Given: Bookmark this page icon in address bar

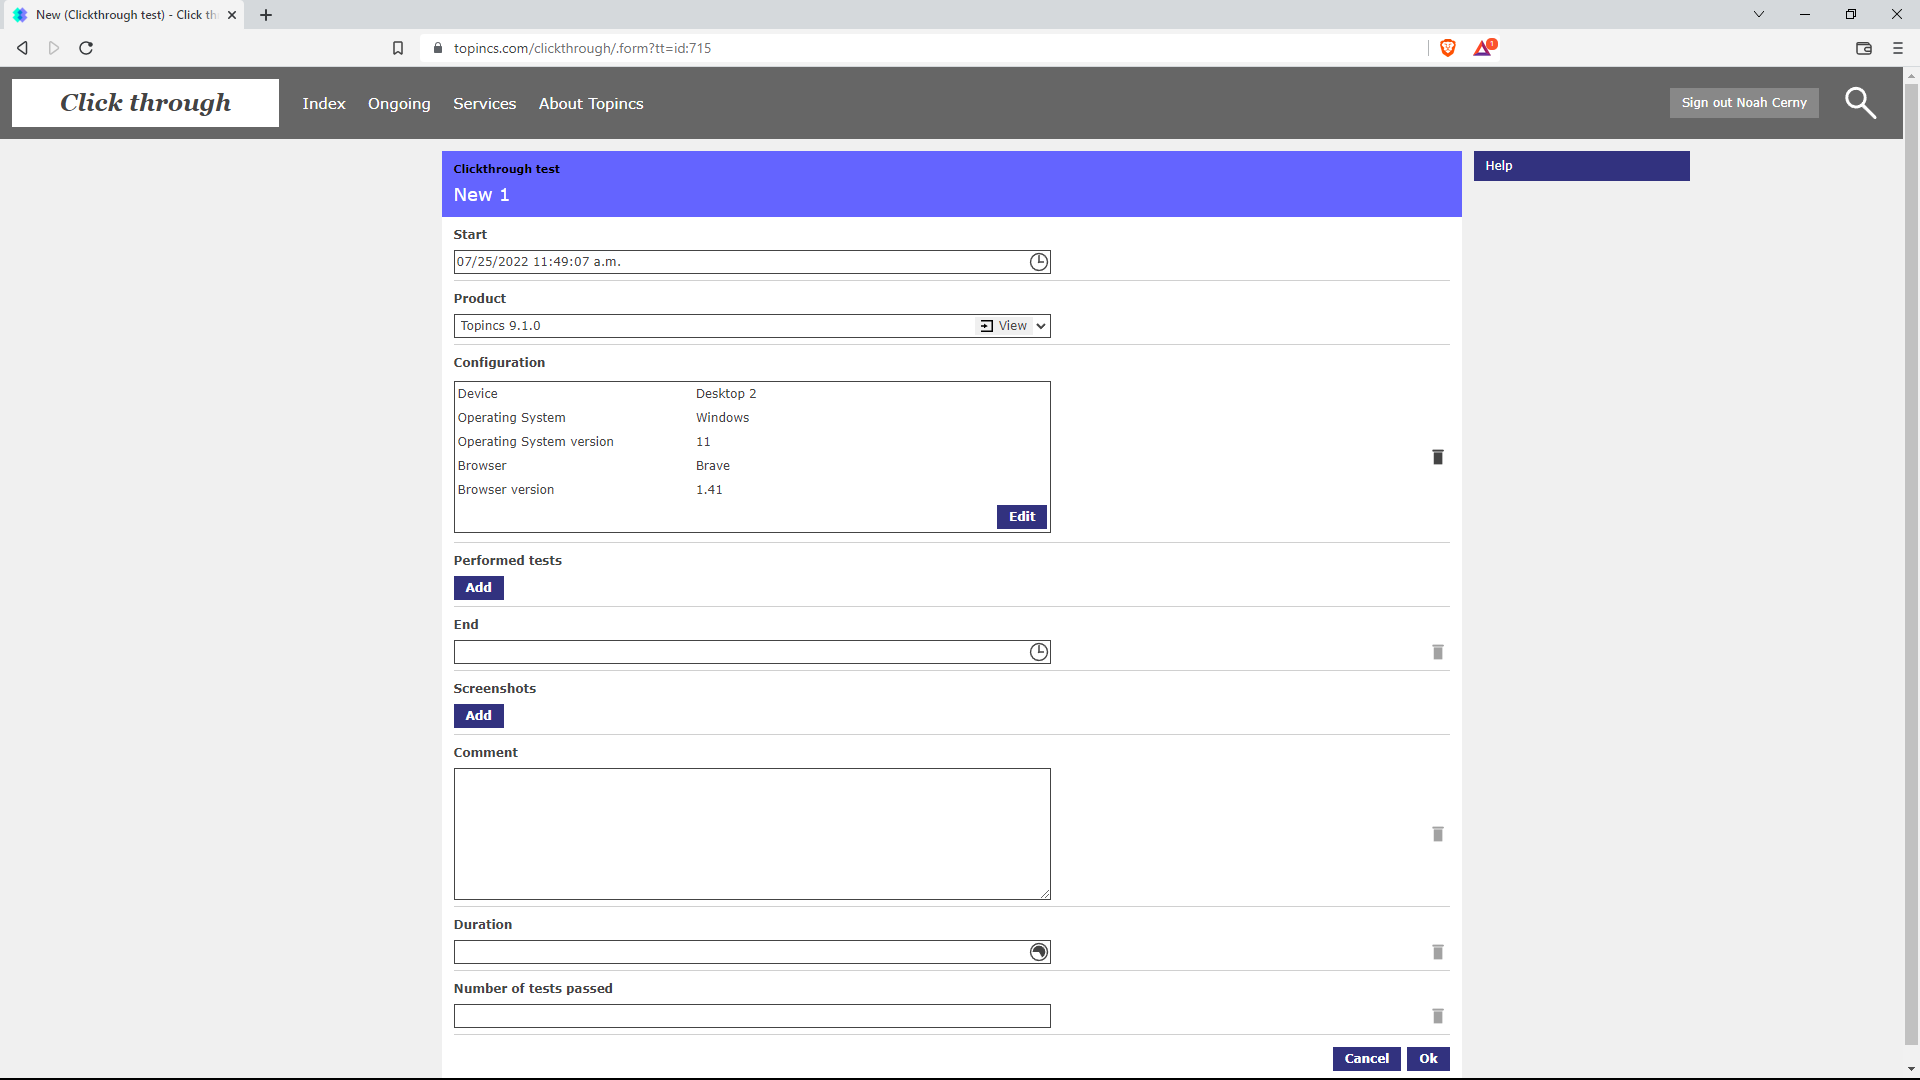Looking at the screenshot, I should point(398,48).
